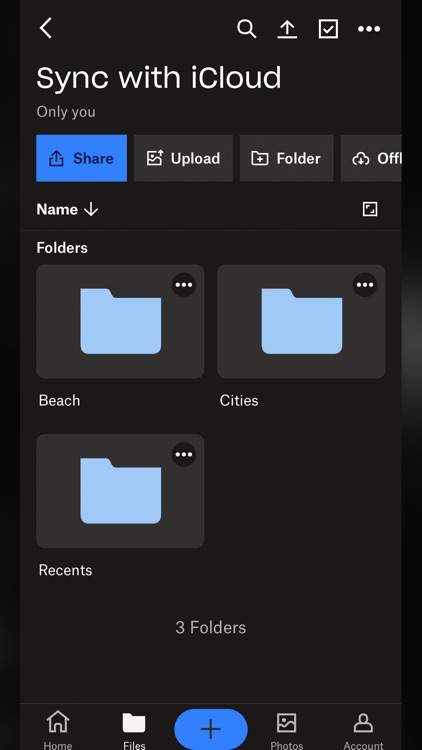The height and width of the screenshot is (750, 422).
Task: Tap the Beach folder name label
Action: point(59,400)
